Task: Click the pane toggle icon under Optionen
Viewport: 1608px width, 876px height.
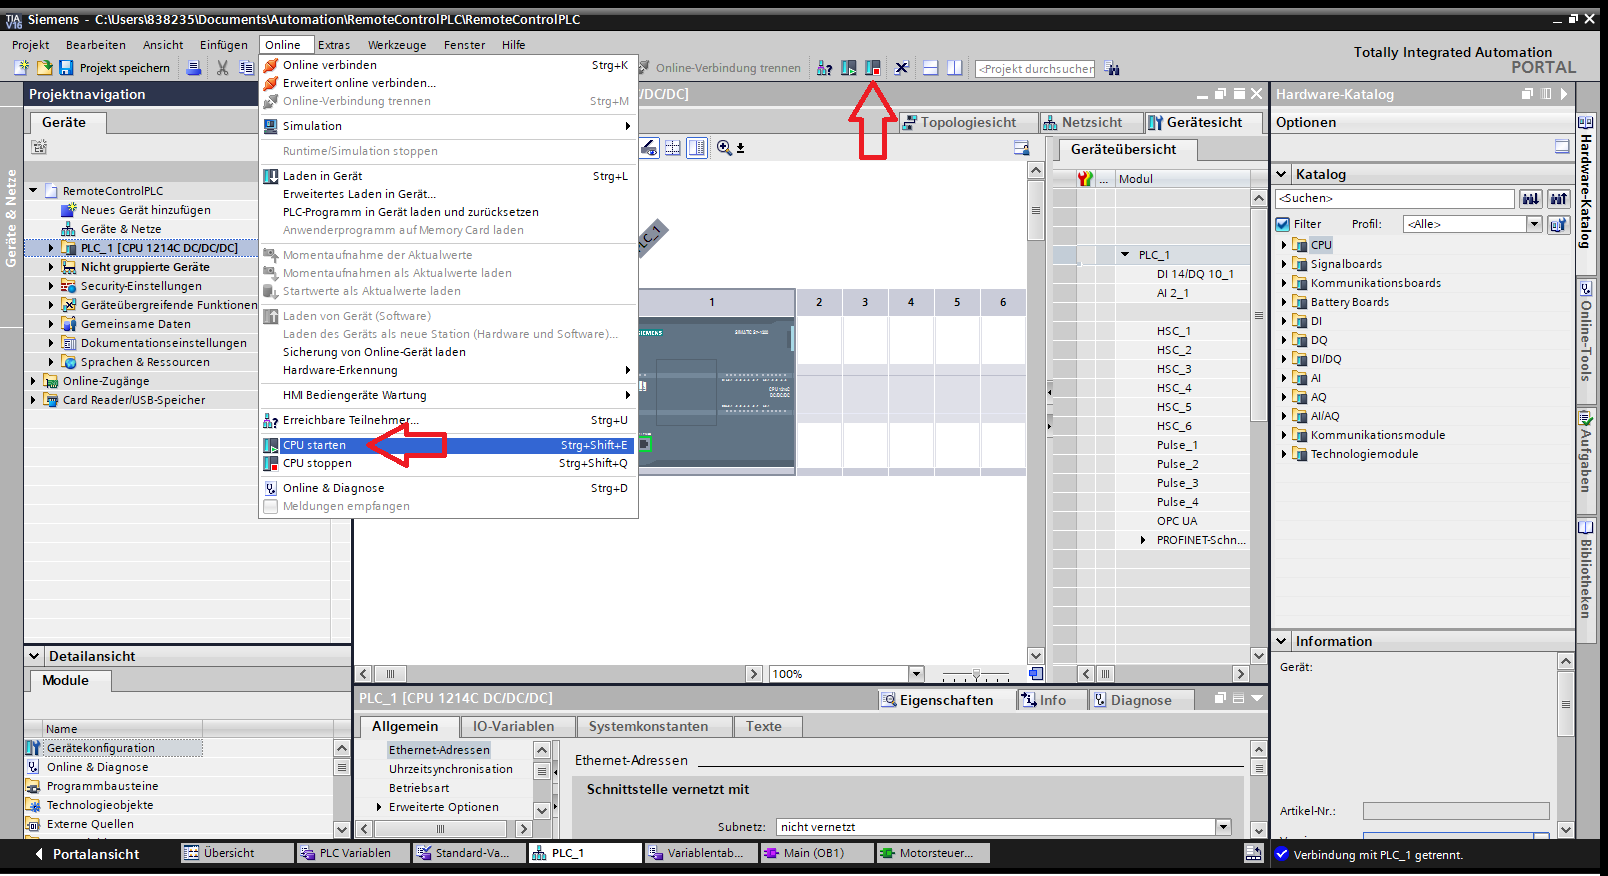Action: click(x=1562, y=147)
